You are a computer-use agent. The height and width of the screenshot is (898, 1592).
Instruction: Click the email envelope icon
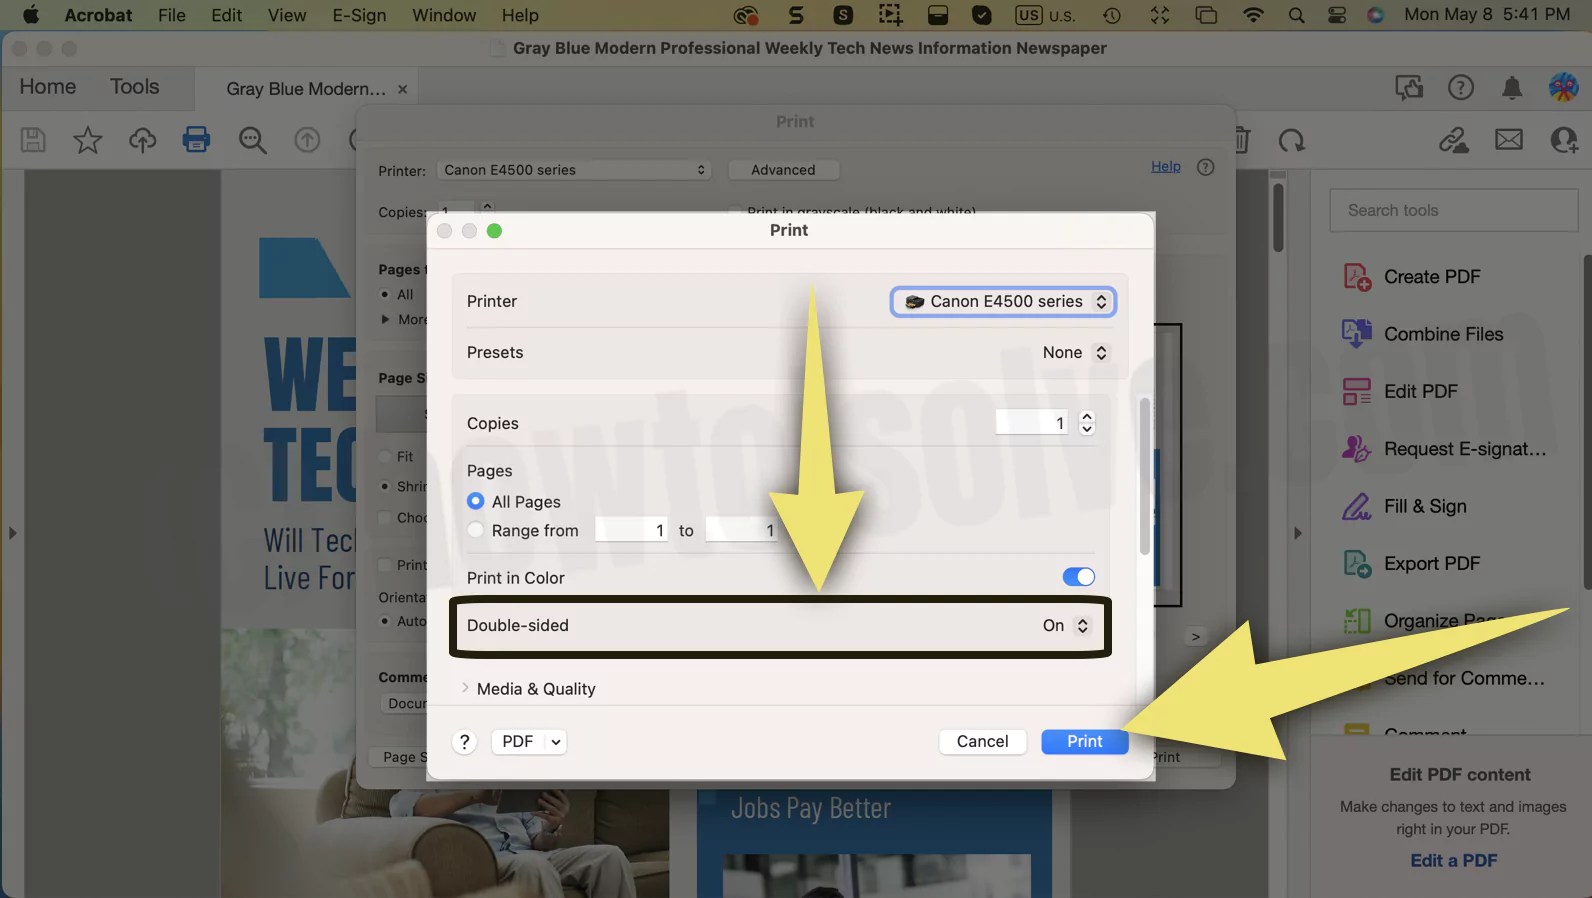pos(1509,140)
